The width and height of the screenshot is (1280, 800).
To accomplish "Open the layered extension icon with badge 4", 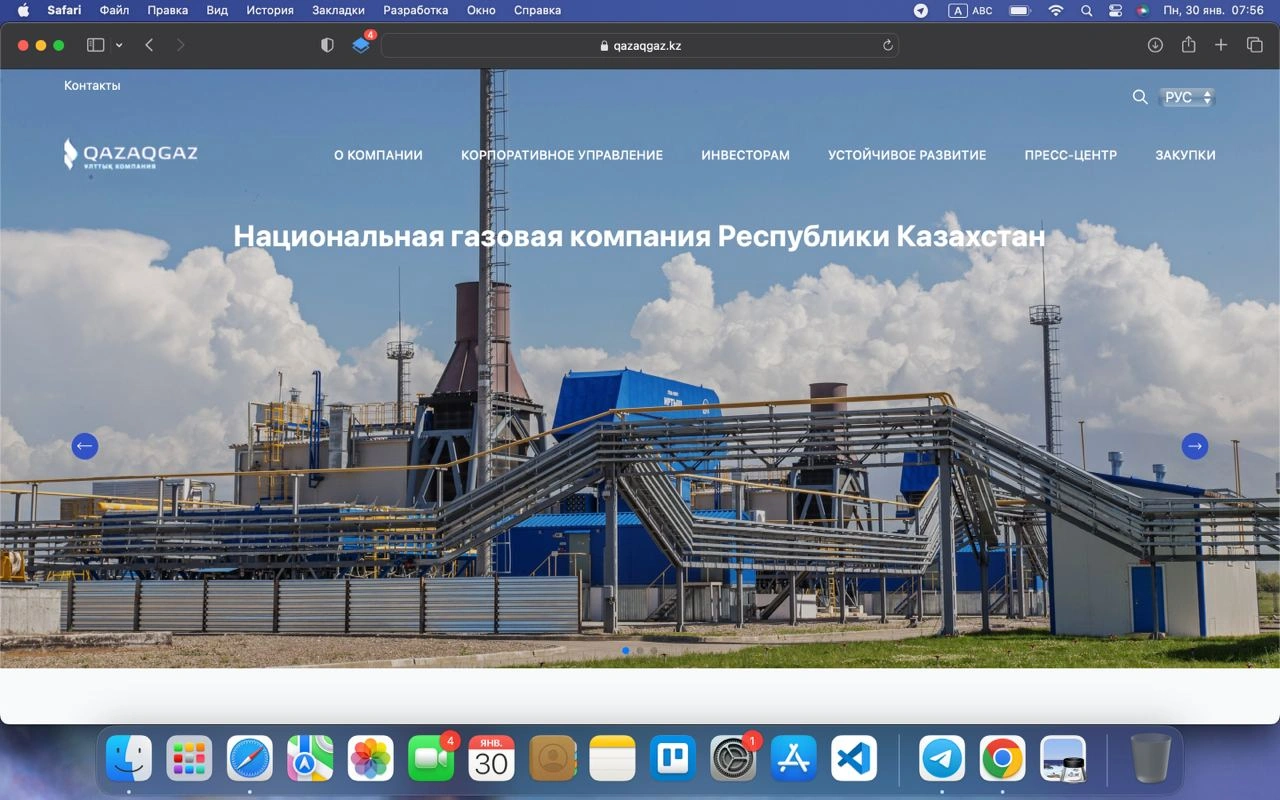I will 361,45.
